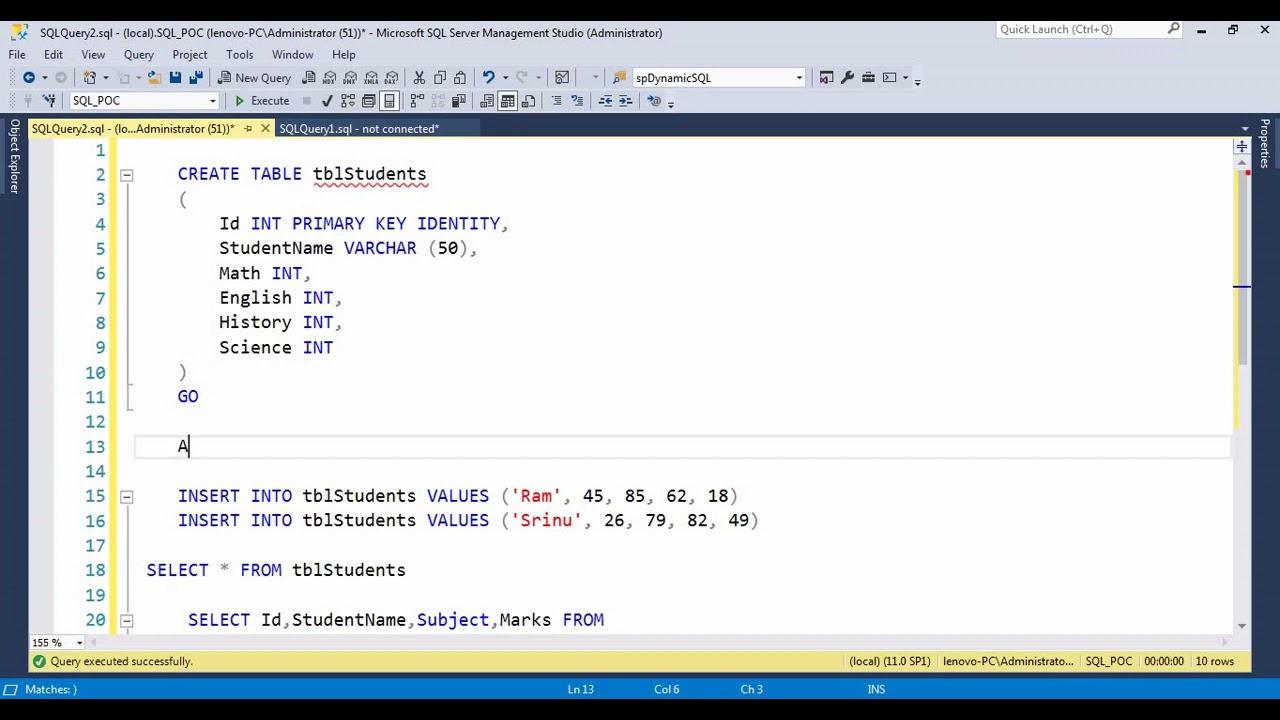The width and height of the screenshot is (1280, 720).
Task: Open the Window menu
Action: (x=292, y=54)
